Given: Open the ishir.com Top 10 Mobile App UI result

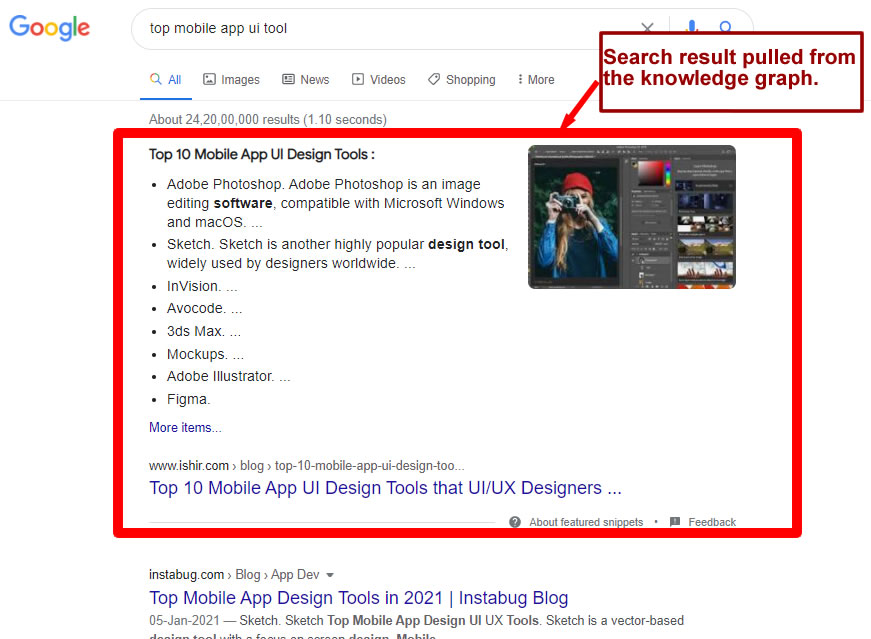Looking at the screenshot, I should pos(385,487).
